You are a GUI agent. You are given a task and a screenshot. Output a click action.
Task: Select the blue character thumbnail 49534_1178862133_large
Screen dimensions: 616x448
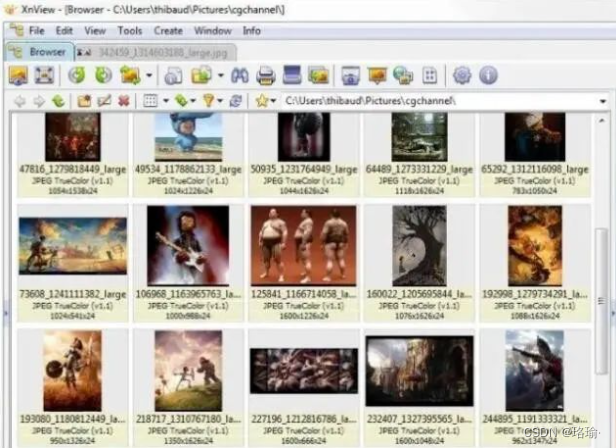click(x=188, y=137)
